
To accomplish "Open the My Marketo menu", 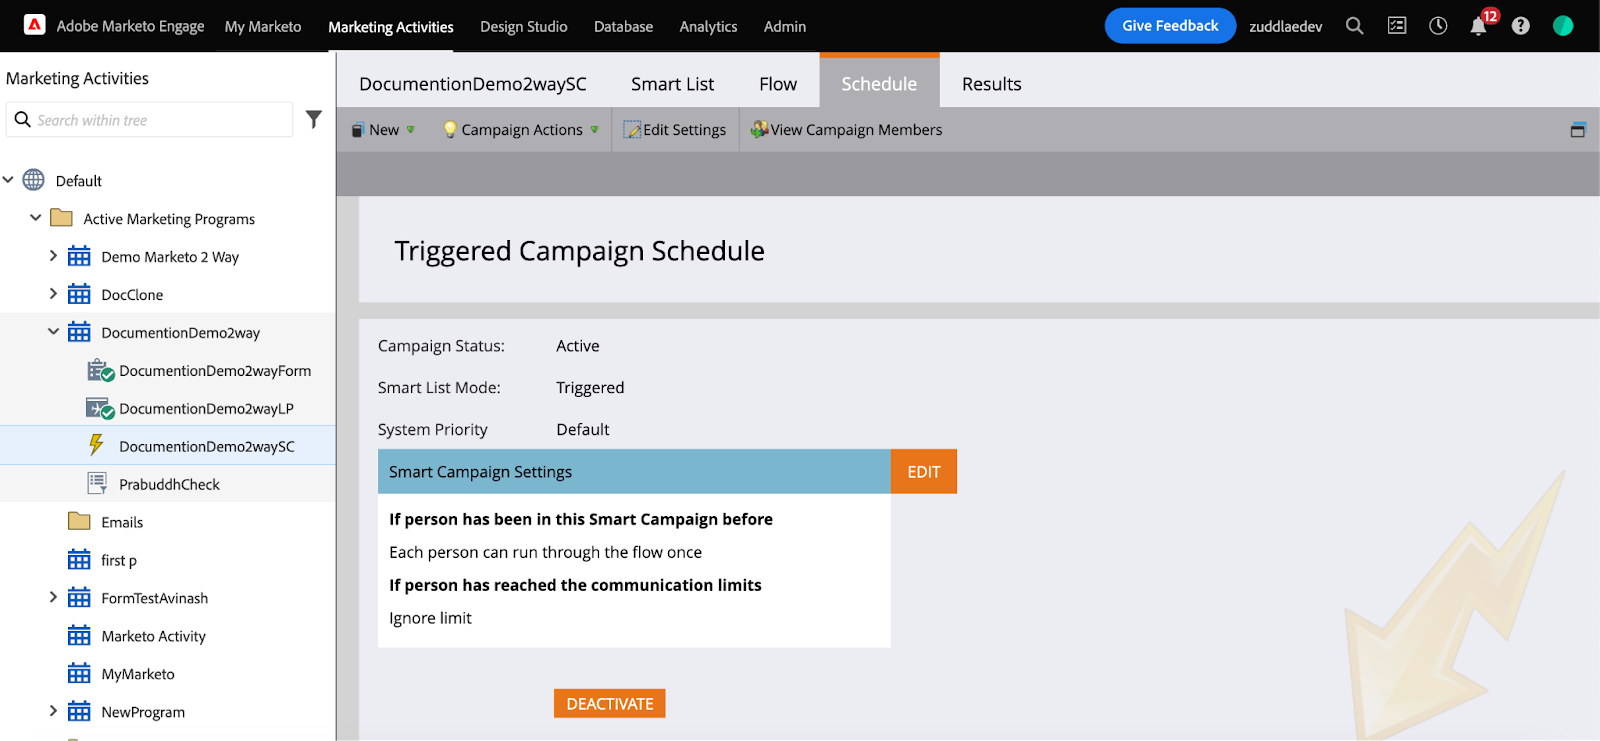I will [x=263, y=27].
